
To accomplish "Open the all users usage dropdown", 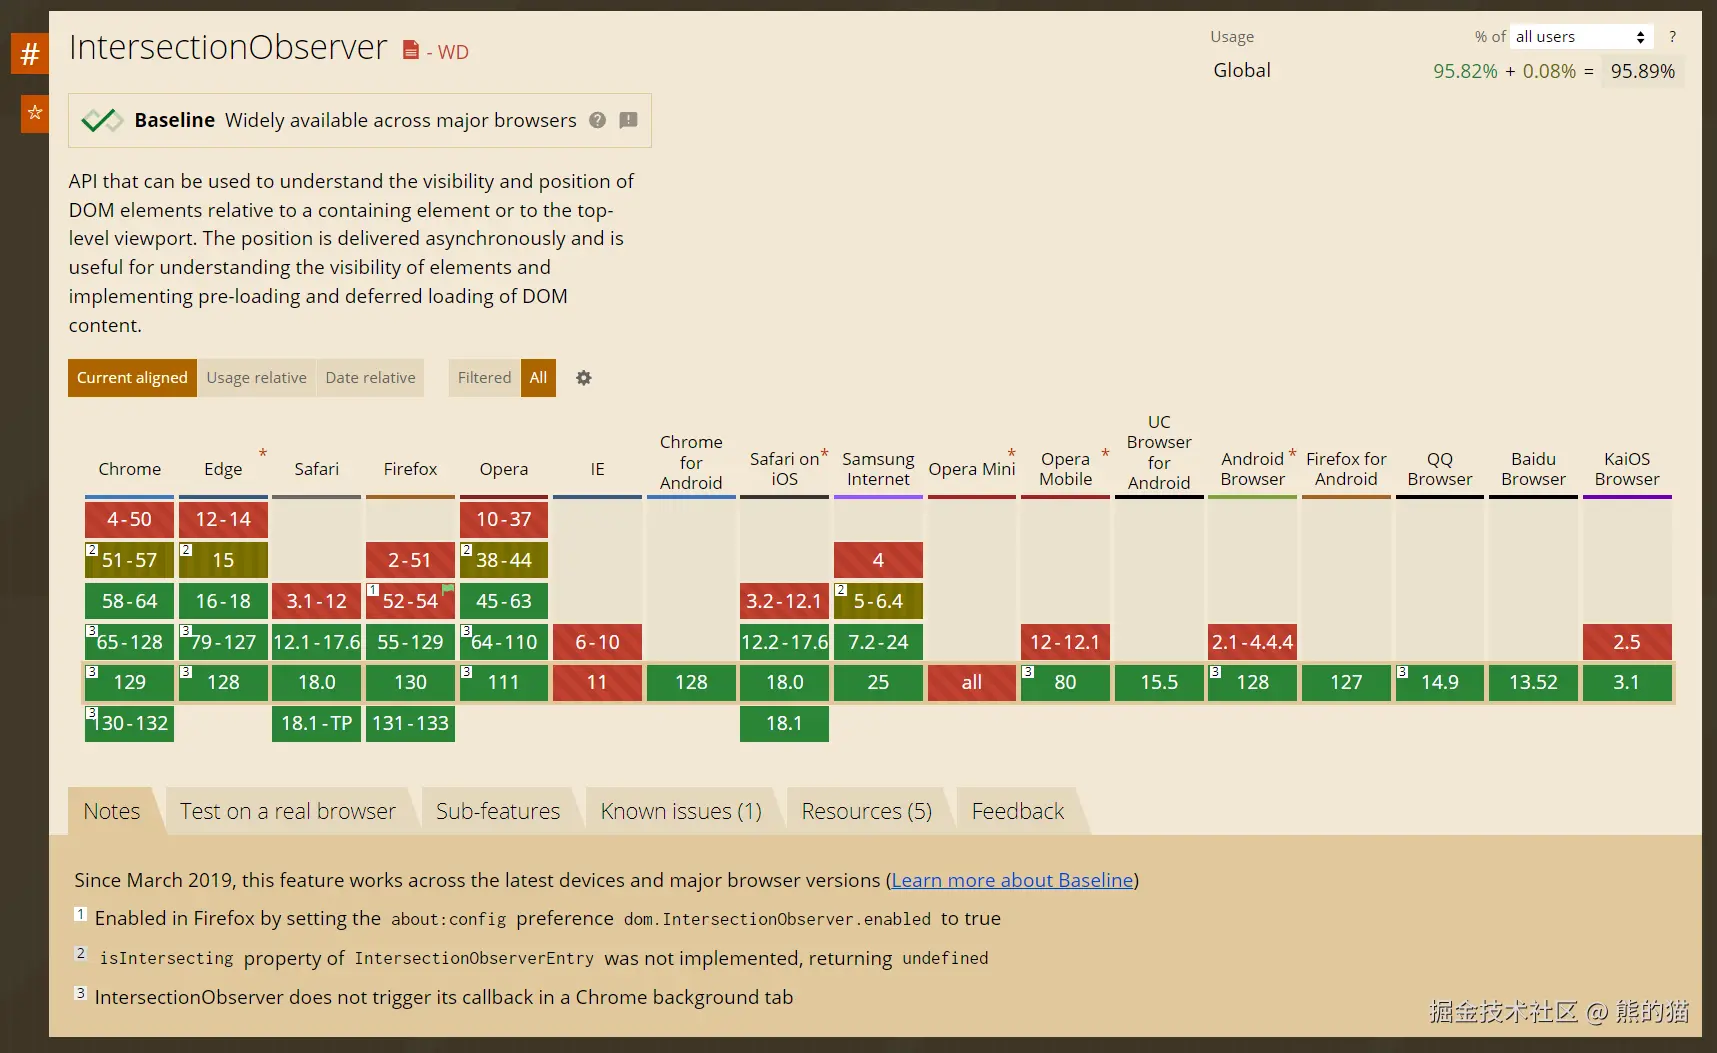I will 1580,37.
